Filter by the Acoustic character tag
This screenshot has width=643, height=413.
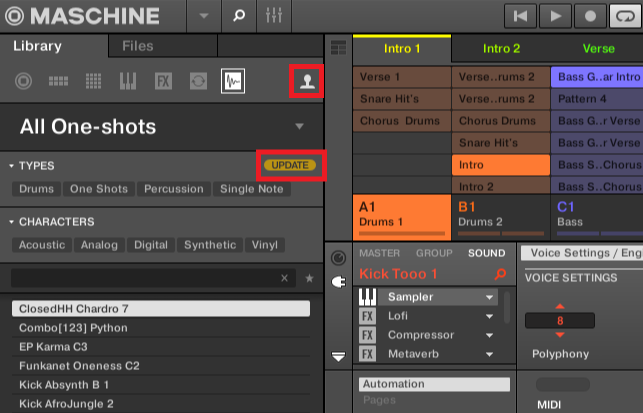coord(42,245)
